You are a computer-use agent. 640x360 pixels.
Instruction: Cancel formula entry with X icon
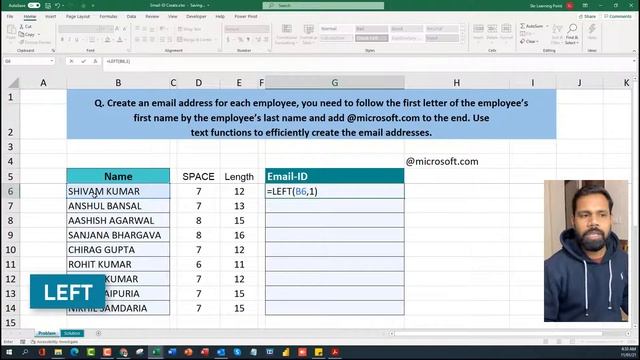pyautogui.click(x=71, y=61)
